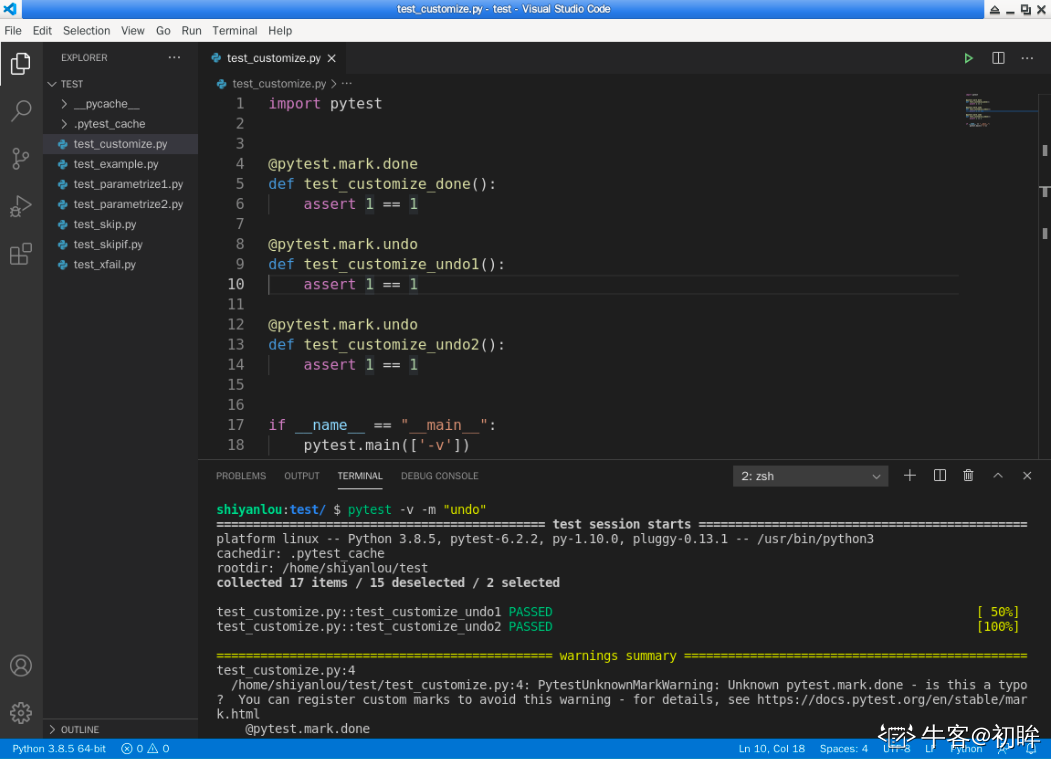Open the Go menu
Screen dimensions: 1051x759
[163, 31]
